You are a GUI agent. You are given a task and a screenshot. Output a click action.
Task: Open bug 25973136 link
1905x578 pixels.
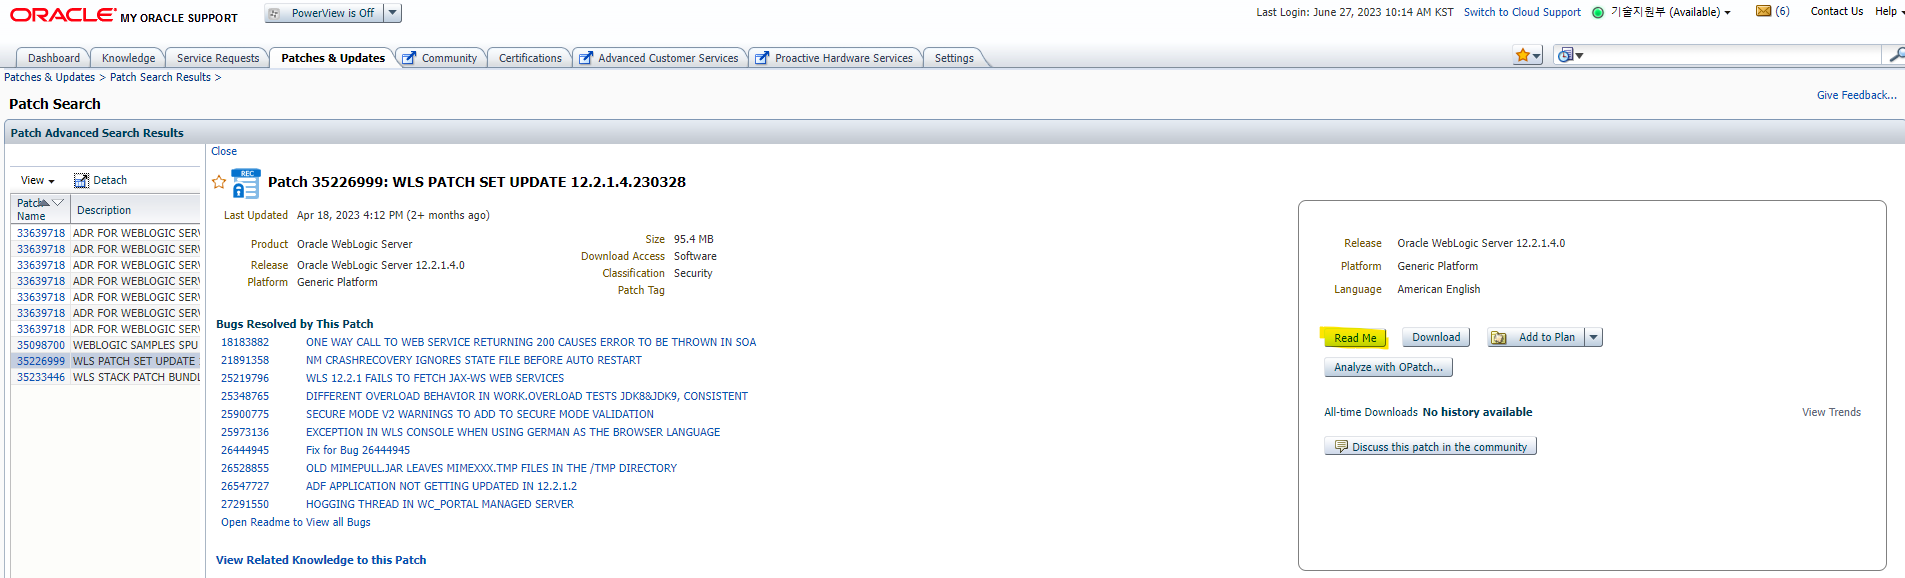click(x=245, y=432)
